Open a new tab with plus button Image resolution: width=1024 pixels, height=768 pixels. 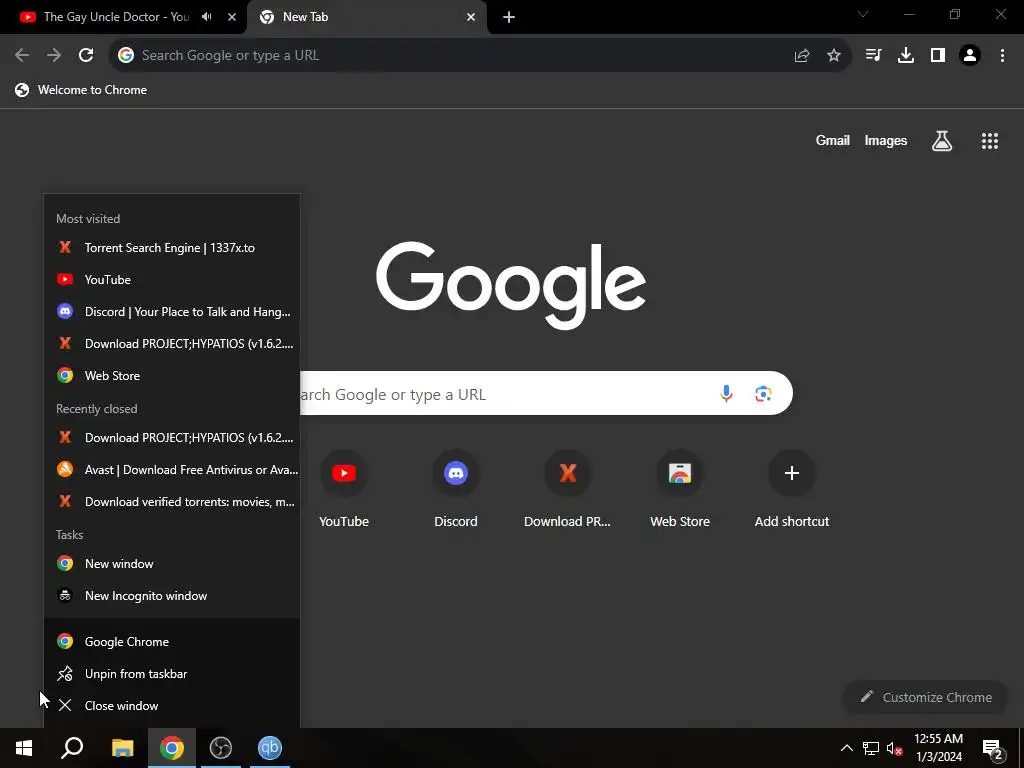click(x=509, y=17)
